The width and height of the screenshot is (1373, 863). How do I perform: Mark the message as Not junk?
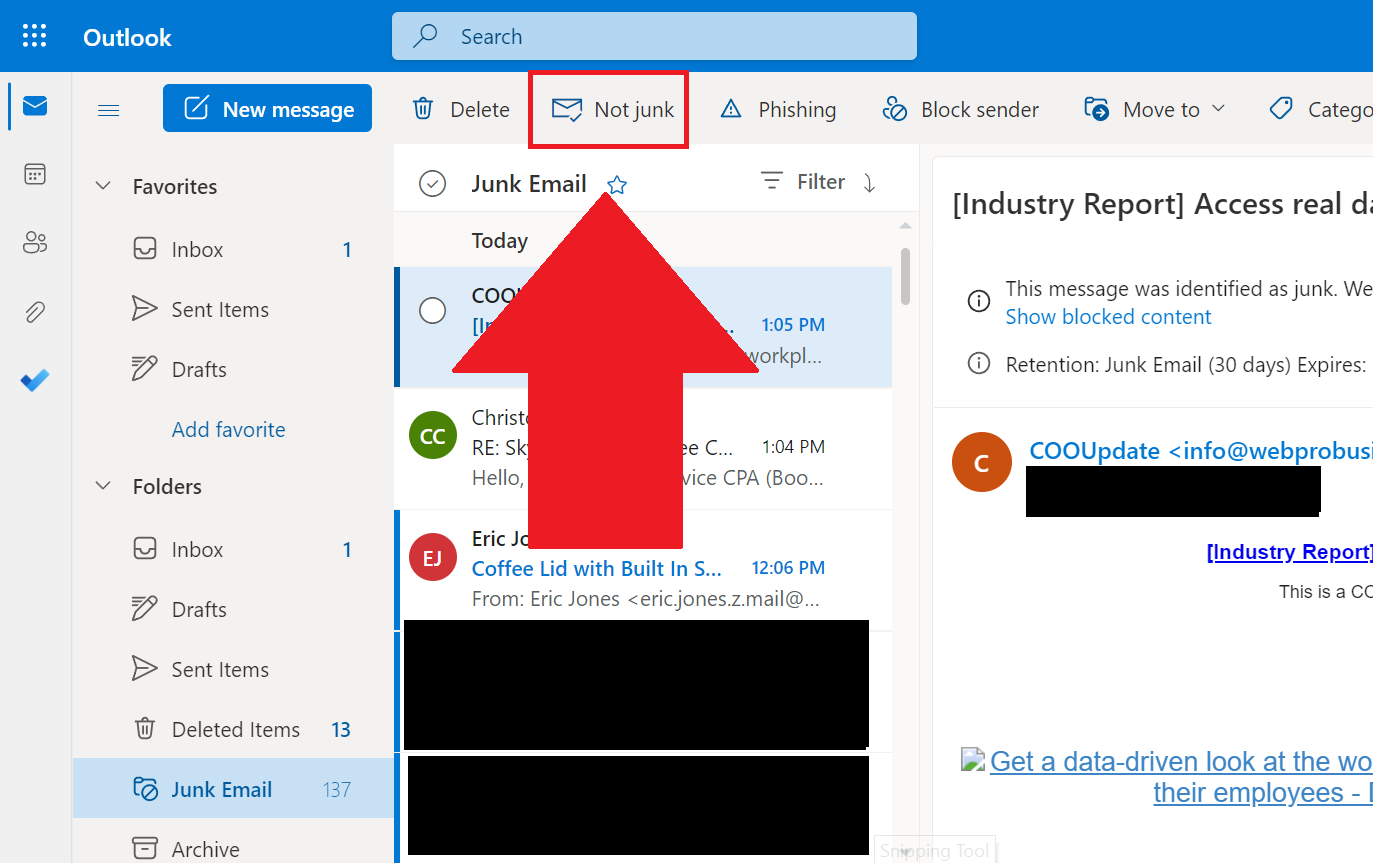click(x=613, y=110)
